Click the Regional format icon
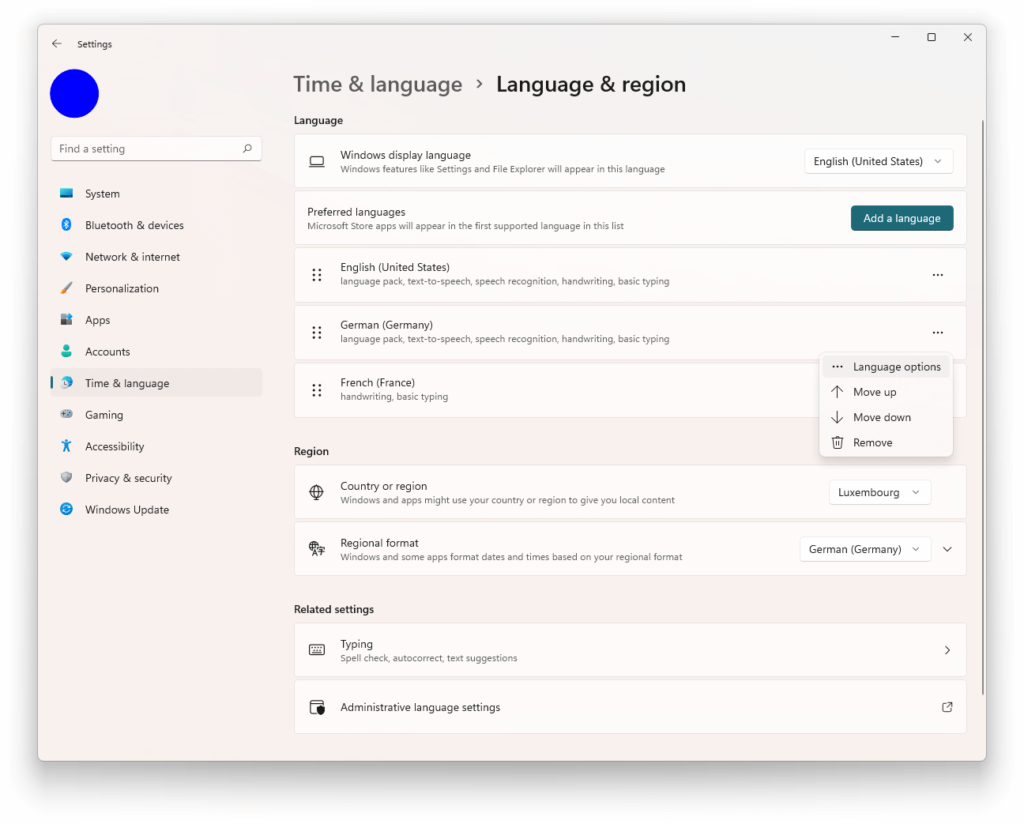Screen dimensions: 1024x824 coord(317,548)
